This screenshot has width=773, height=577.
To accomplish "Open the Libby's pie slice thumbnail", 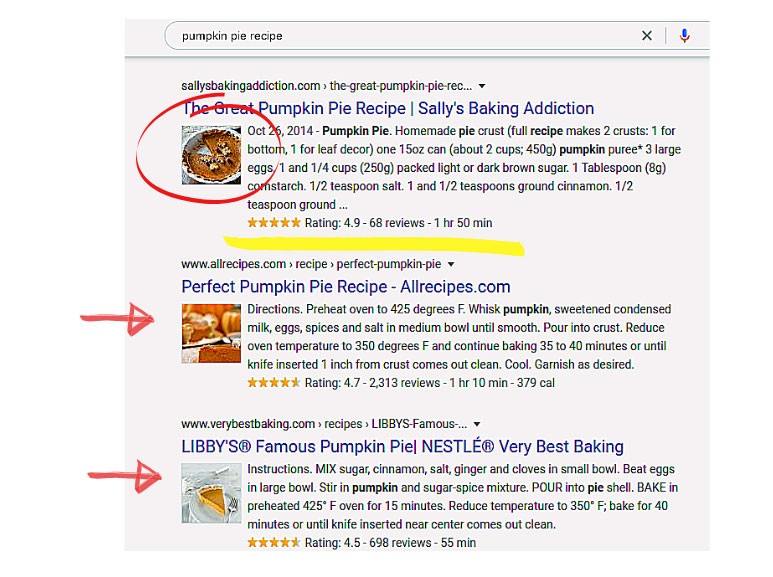I will click(x=211, y=492).
